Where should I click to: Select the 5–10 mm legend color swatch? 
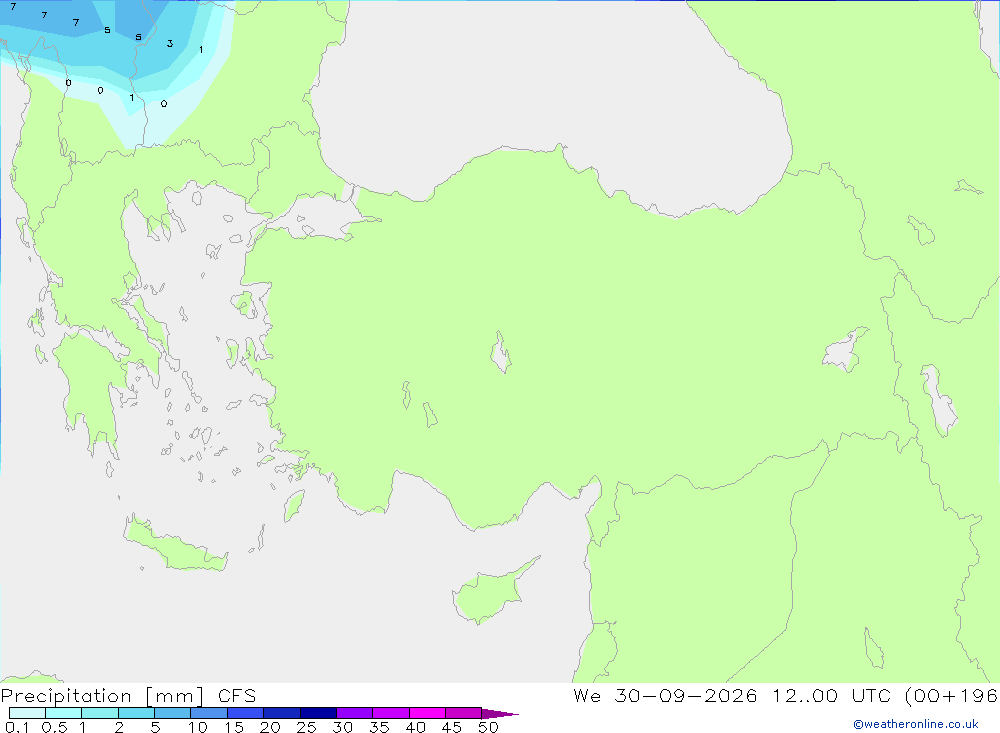(x=172, y=713)
